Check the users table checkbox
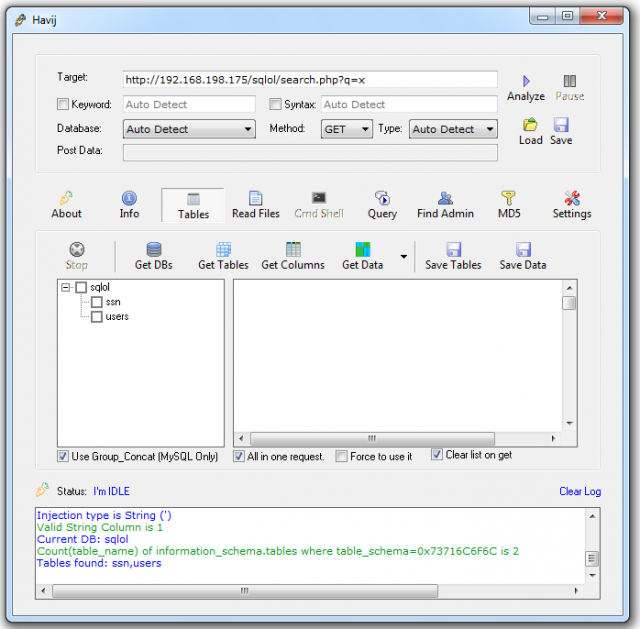The image size is (640, 629). tap(97, 317)
